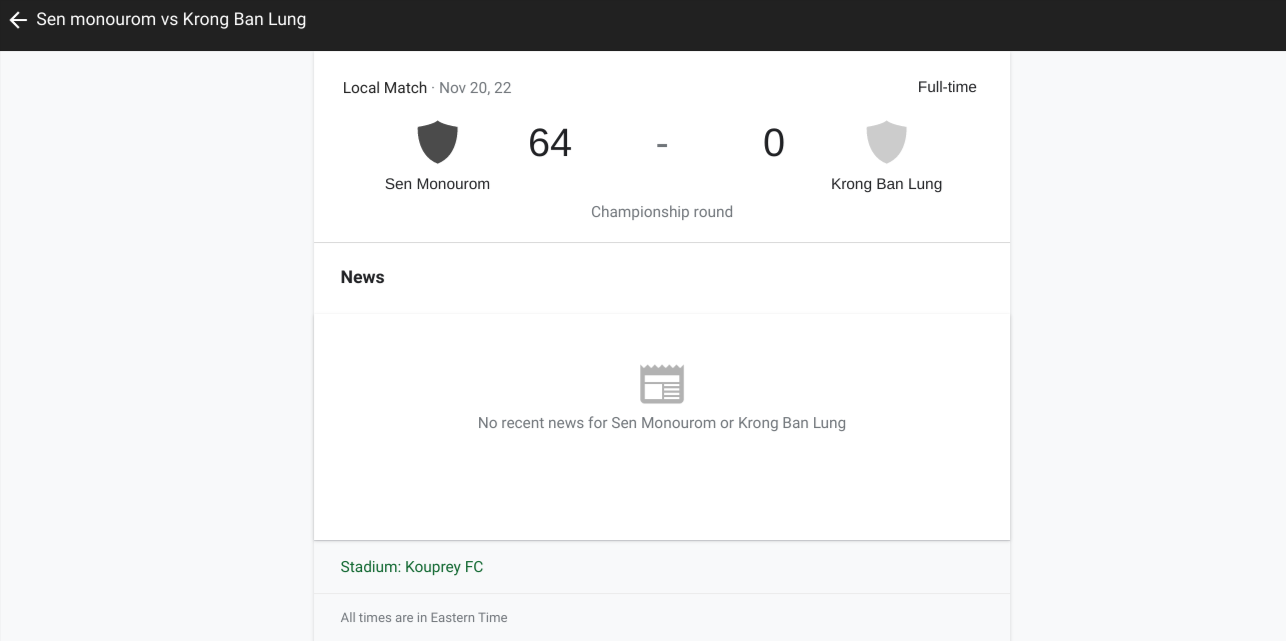Click the News section heading
Image resolution: width=1286 pixels, height=641 pixels.
tap(362, 277)
